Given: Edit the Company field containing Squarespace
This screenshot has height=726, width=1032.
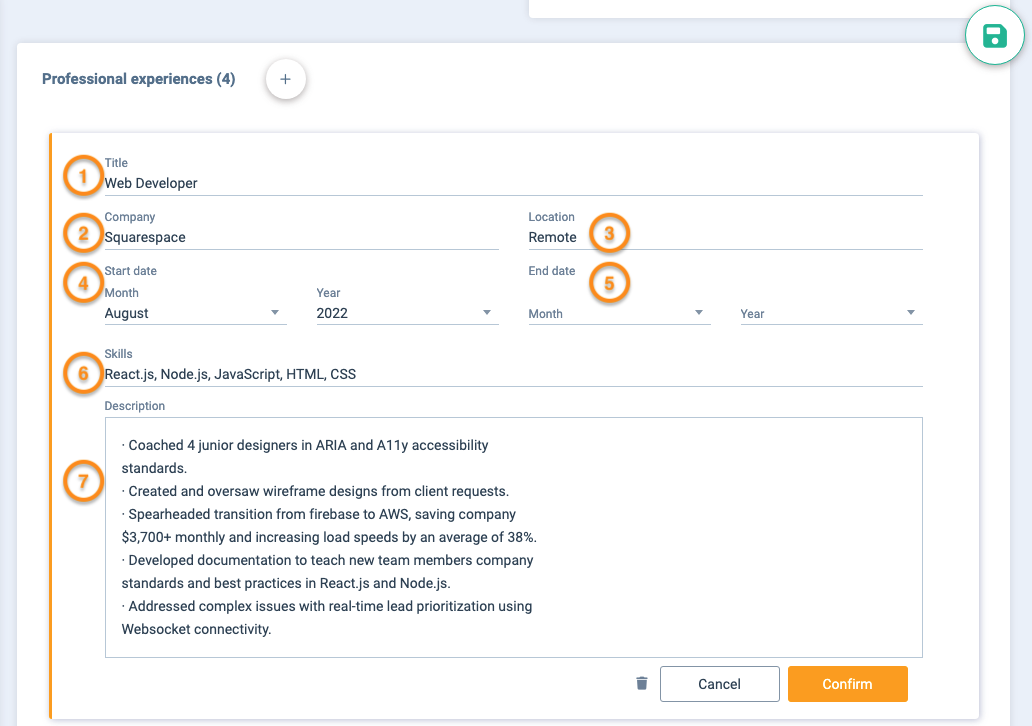Looking at the screenshot, I should (x=301, y=237).
